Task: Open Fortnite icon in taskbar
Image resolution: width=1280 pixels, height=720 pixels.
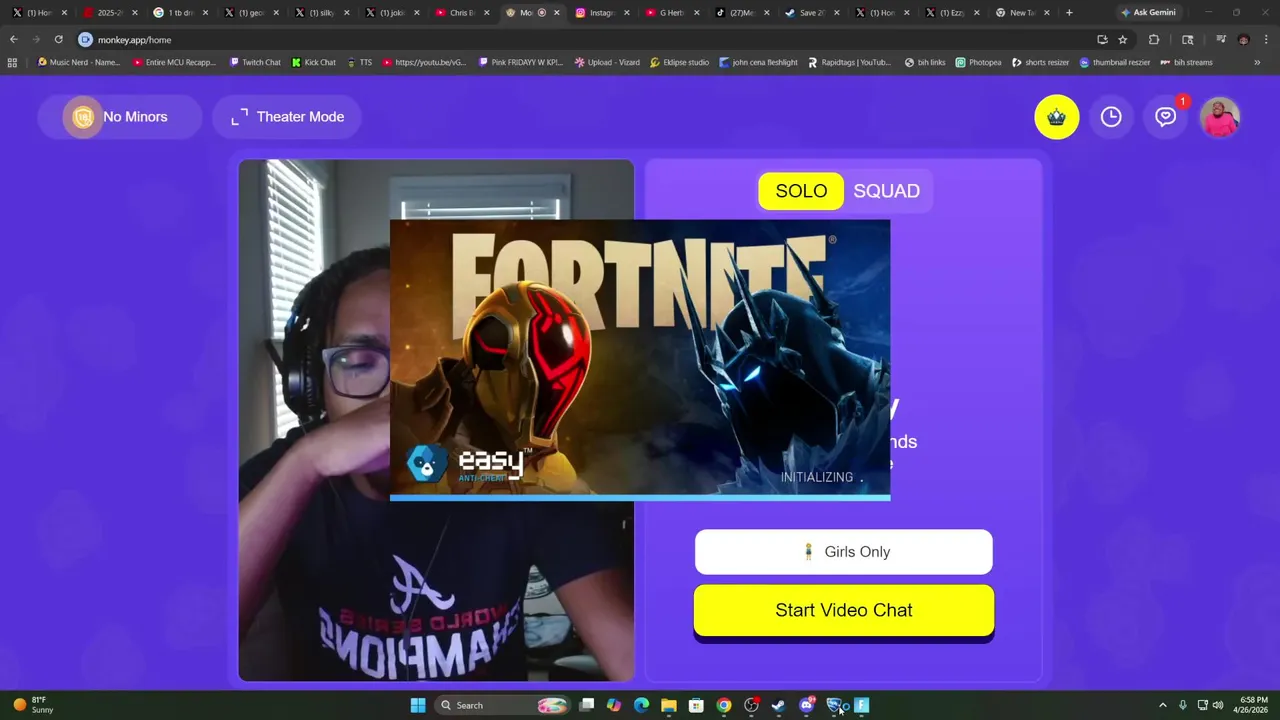Action: pyautogui.click(x=861, y=705)
